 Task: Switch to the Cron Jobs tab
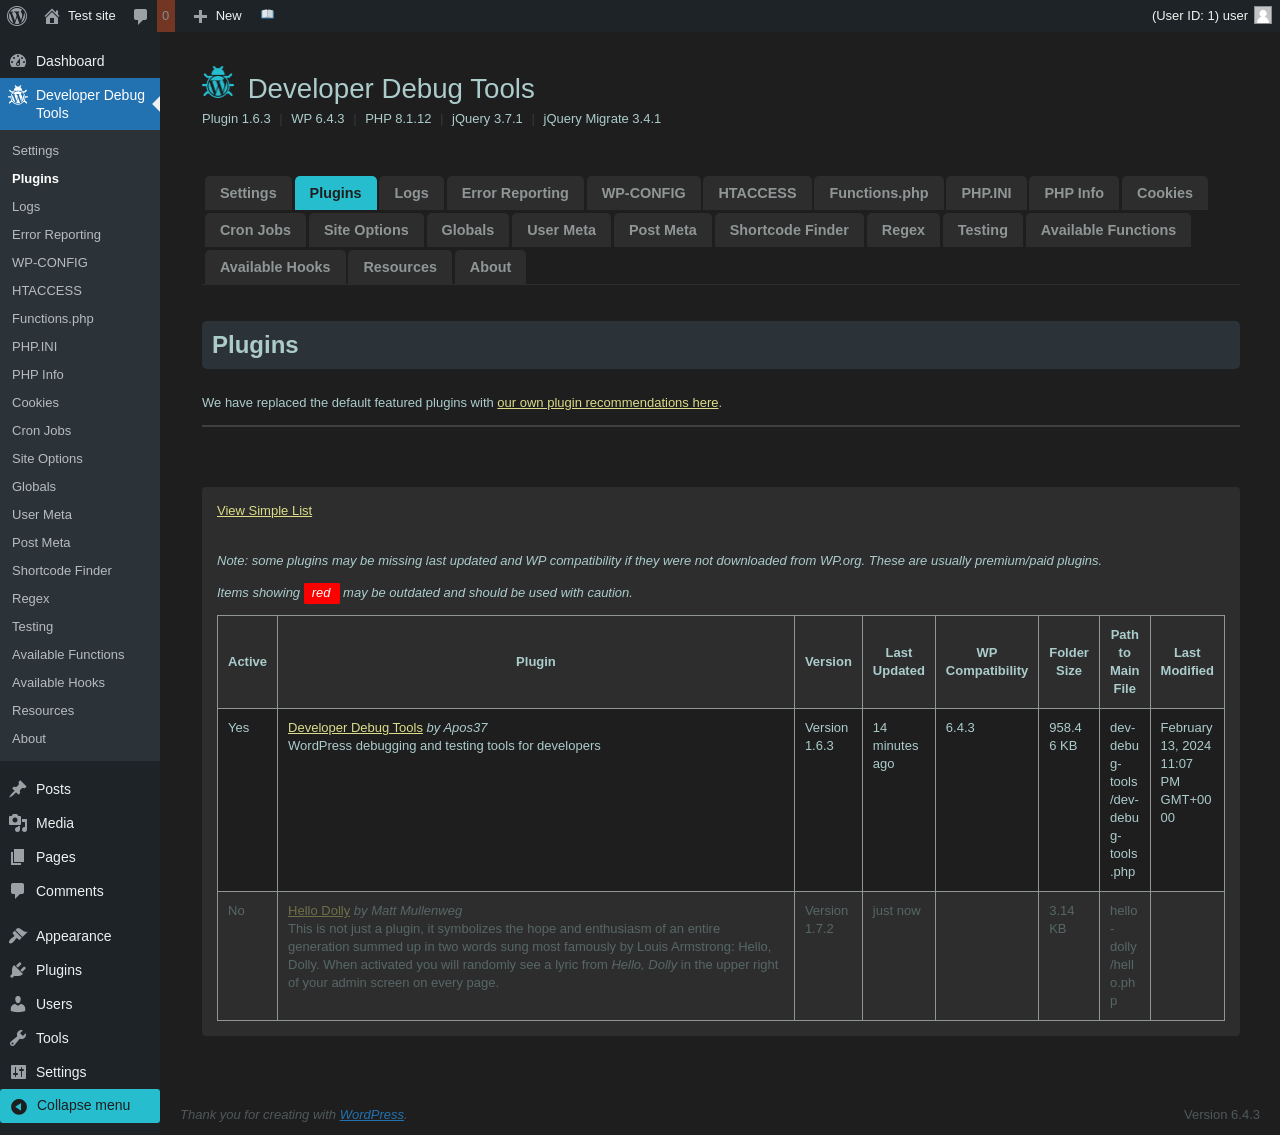click(x=255, y=230)
